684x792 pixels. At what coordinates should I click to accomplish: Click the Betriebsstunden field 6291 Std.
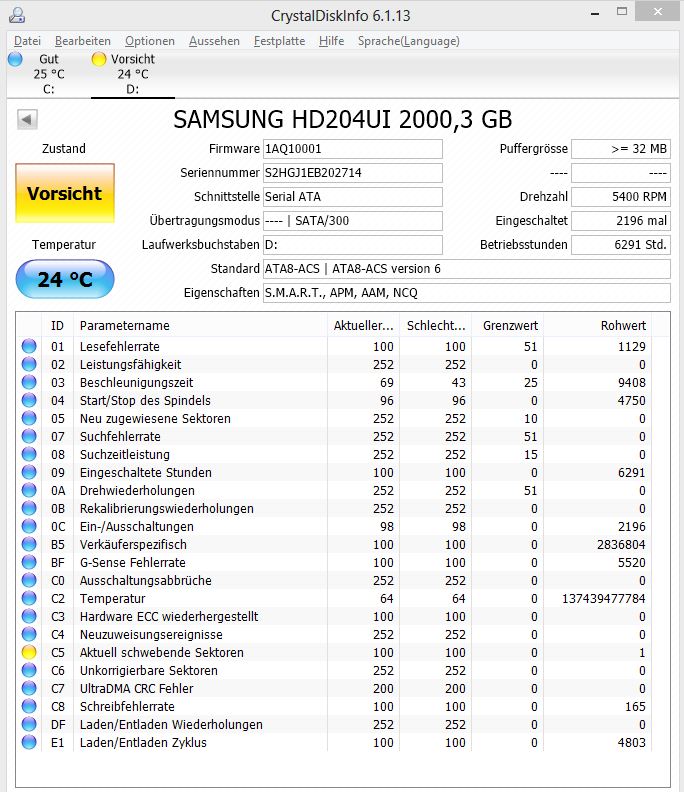click(621, 244)
